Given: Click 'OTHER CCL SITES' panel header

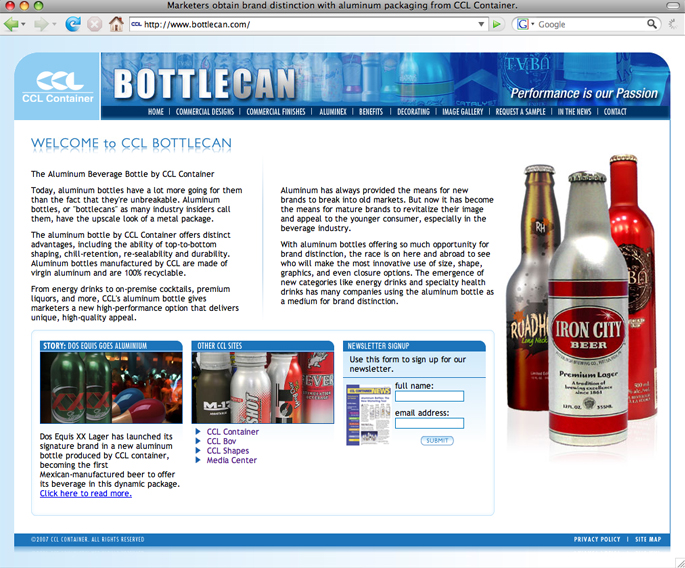Looking at the screenshot, I should click(219, 346).
